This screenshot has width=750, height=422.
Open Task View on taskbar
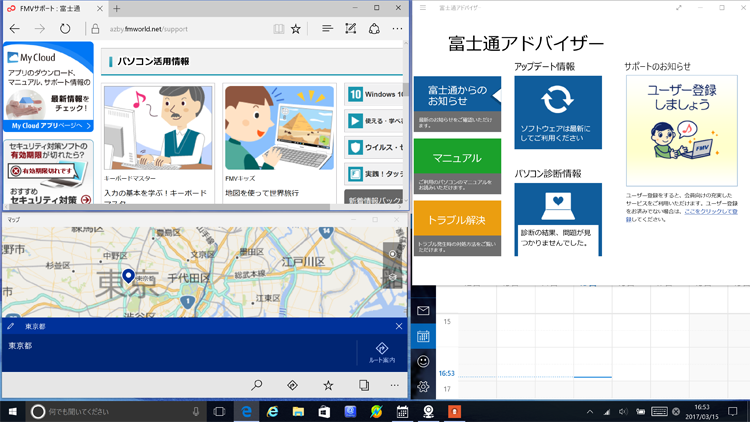pos(219,411)
